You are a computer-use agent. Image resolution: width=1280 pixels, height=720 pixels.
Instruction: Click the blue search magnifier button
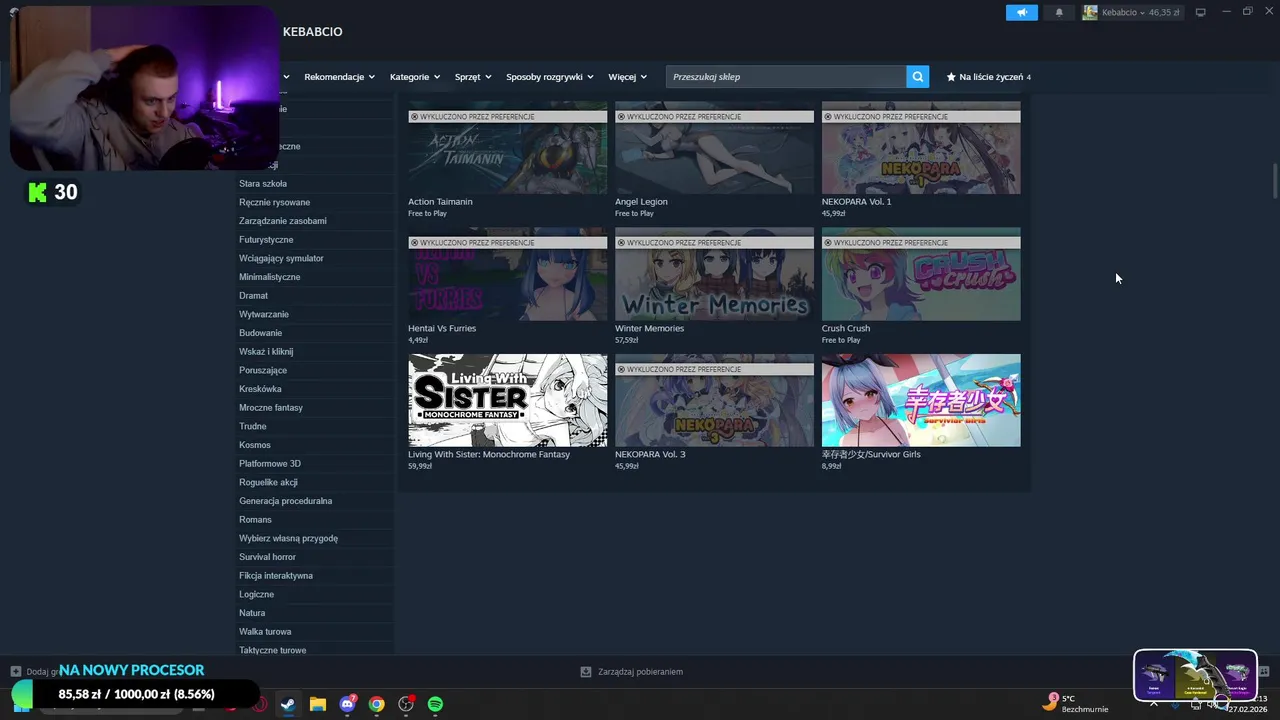point(917,77)
